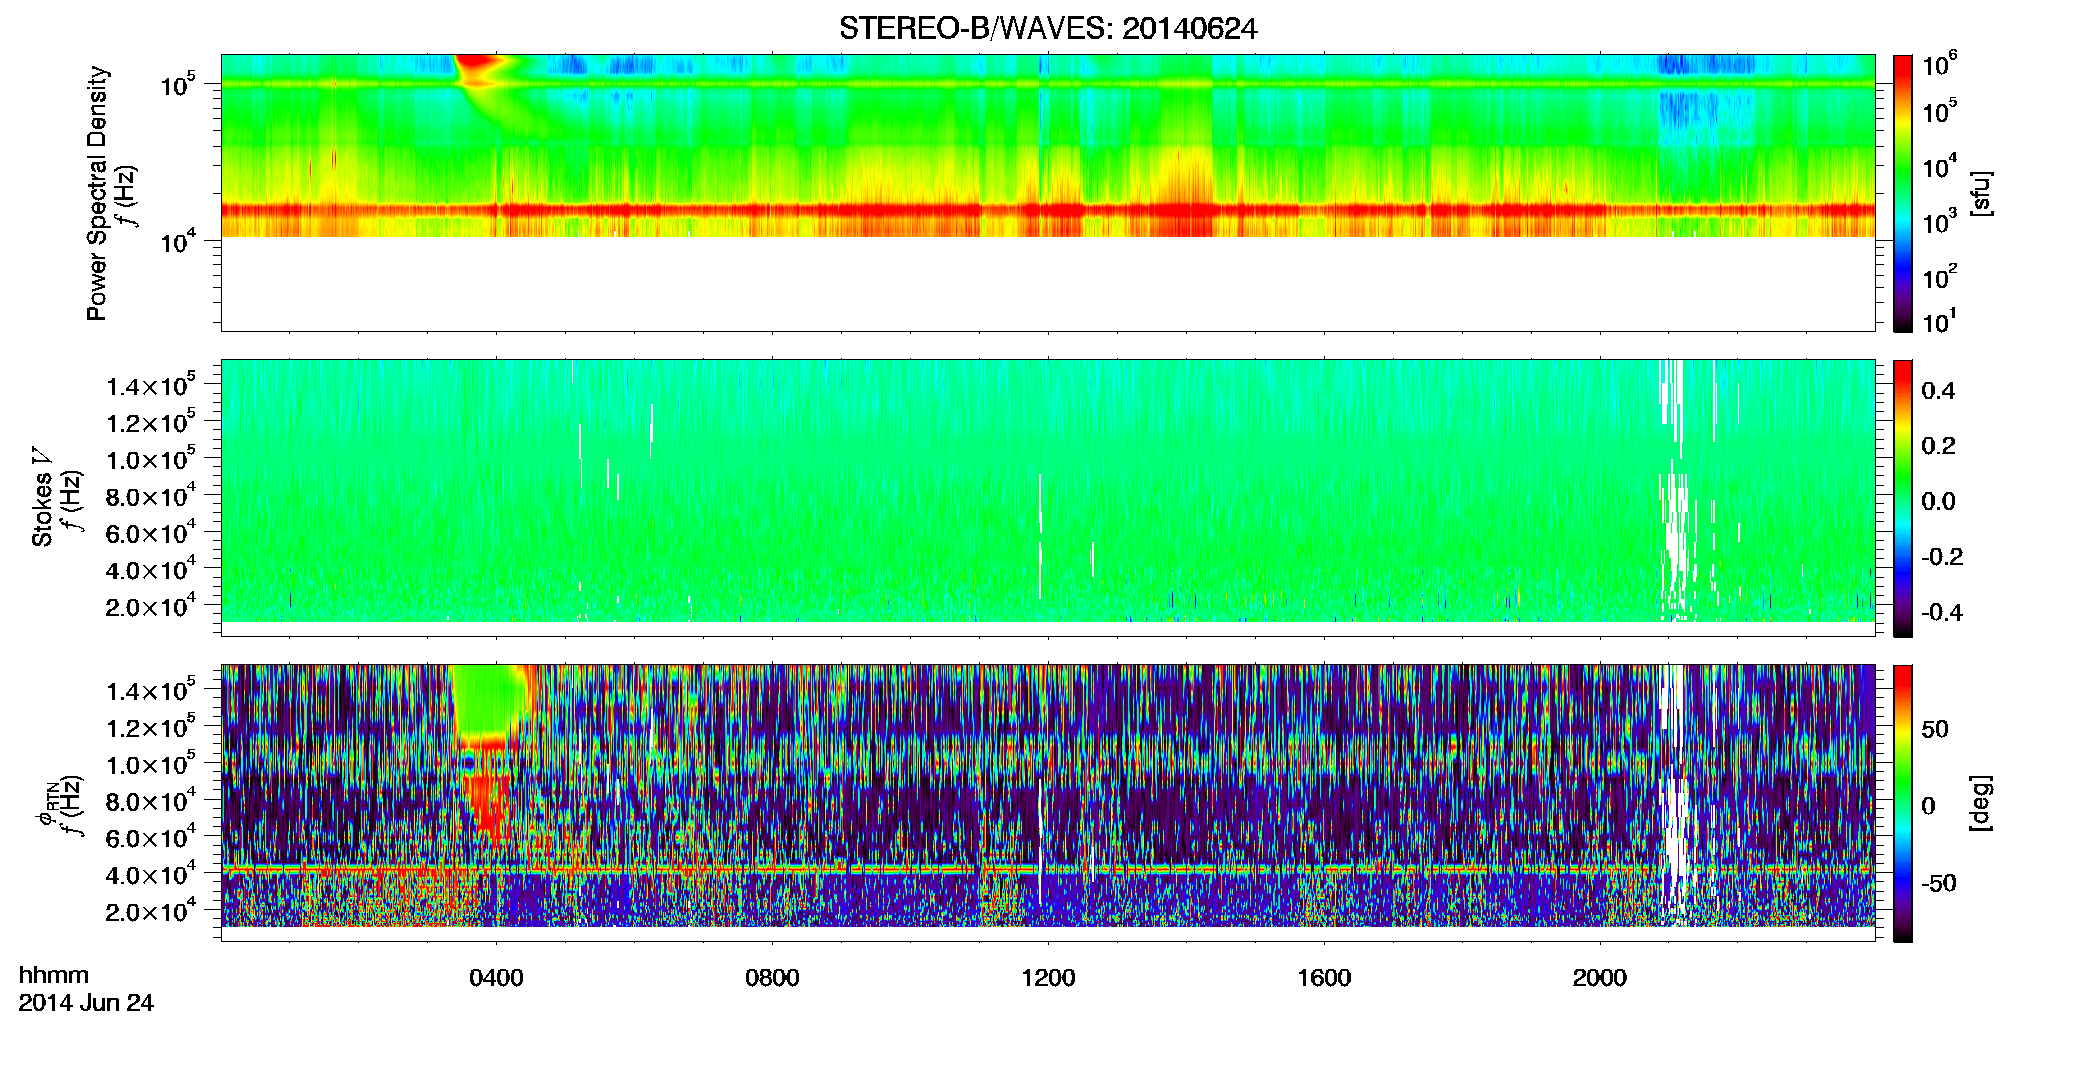Image resolution: width=2096 pixels, height=1080 pixels.
Task: Click the green patch in bottom phi panel
Action: [x=490, y=700]
